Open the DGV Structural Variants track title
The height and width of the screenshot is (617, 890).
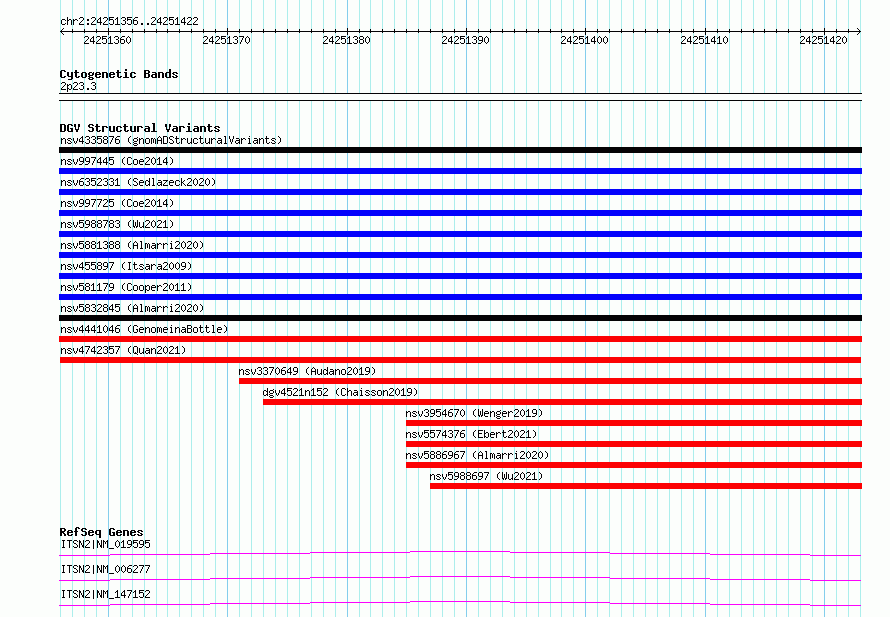140,128
